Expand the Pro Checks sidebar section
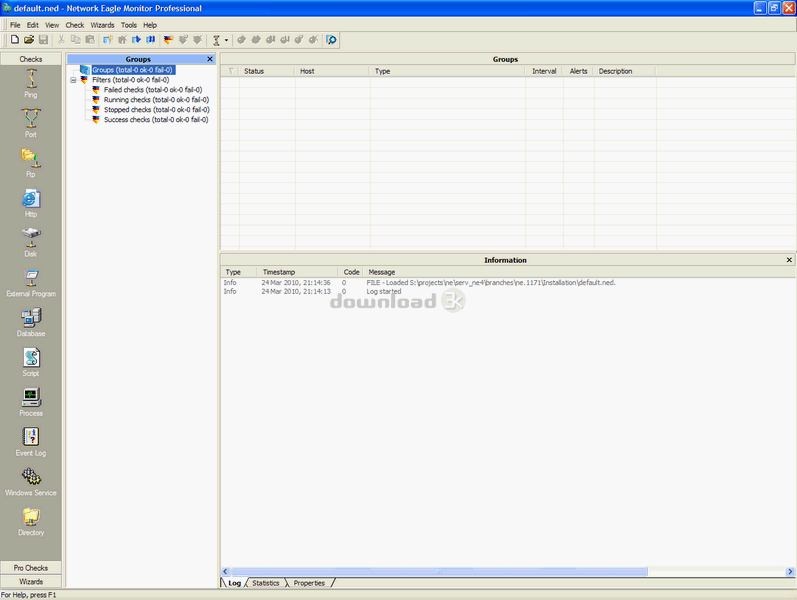This screenshot has width=797, height=600. click(31, 568)
